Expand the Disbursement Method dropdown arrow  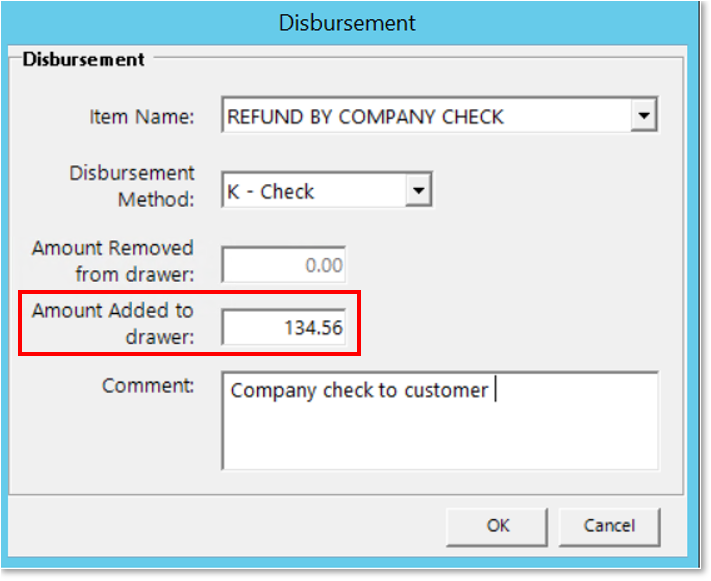[x=419, y=191]
